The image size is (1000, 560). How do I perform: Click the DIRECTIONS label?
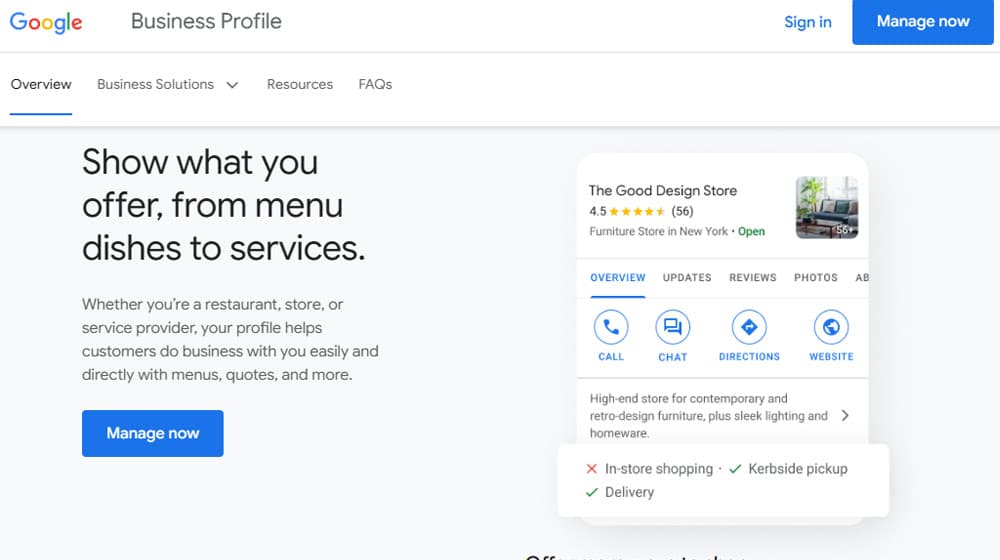tap(749, 357)
